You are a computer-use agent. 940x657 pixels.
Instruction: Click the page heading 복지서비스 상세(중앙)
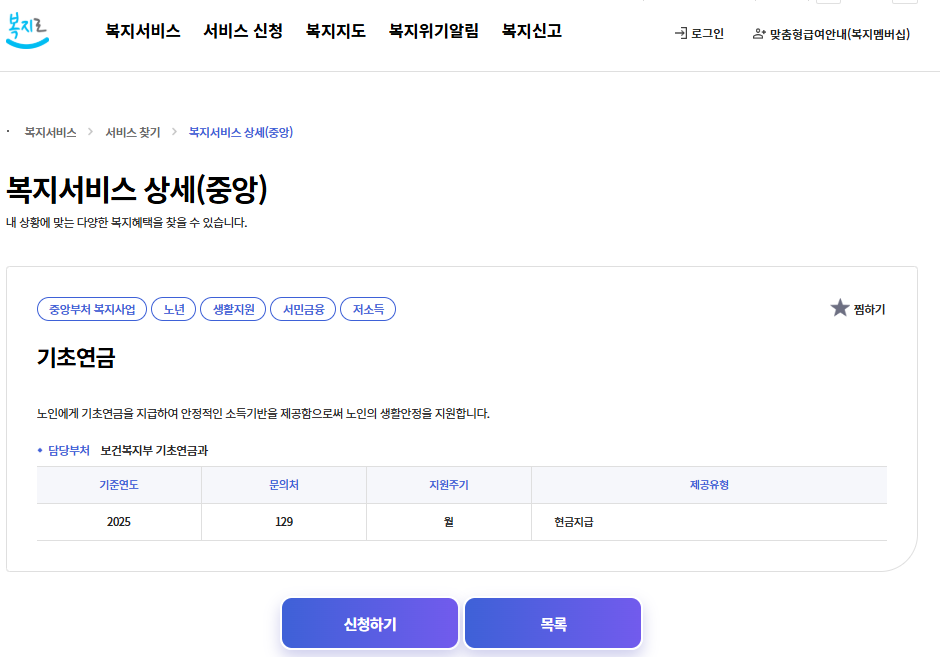coord(137,189)
